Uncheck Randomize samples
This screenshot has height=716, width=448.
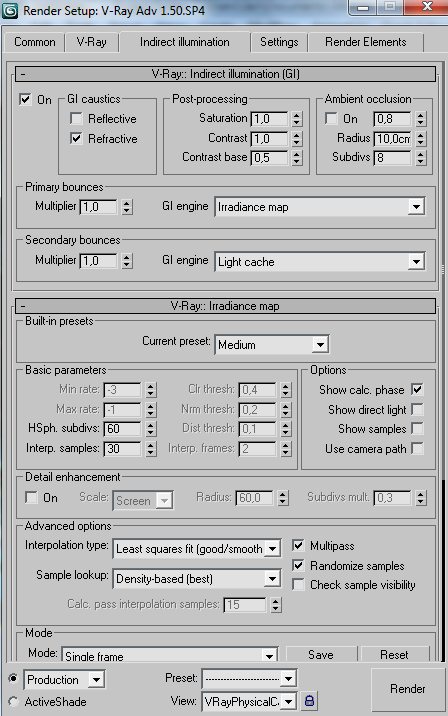pos(298,565)
